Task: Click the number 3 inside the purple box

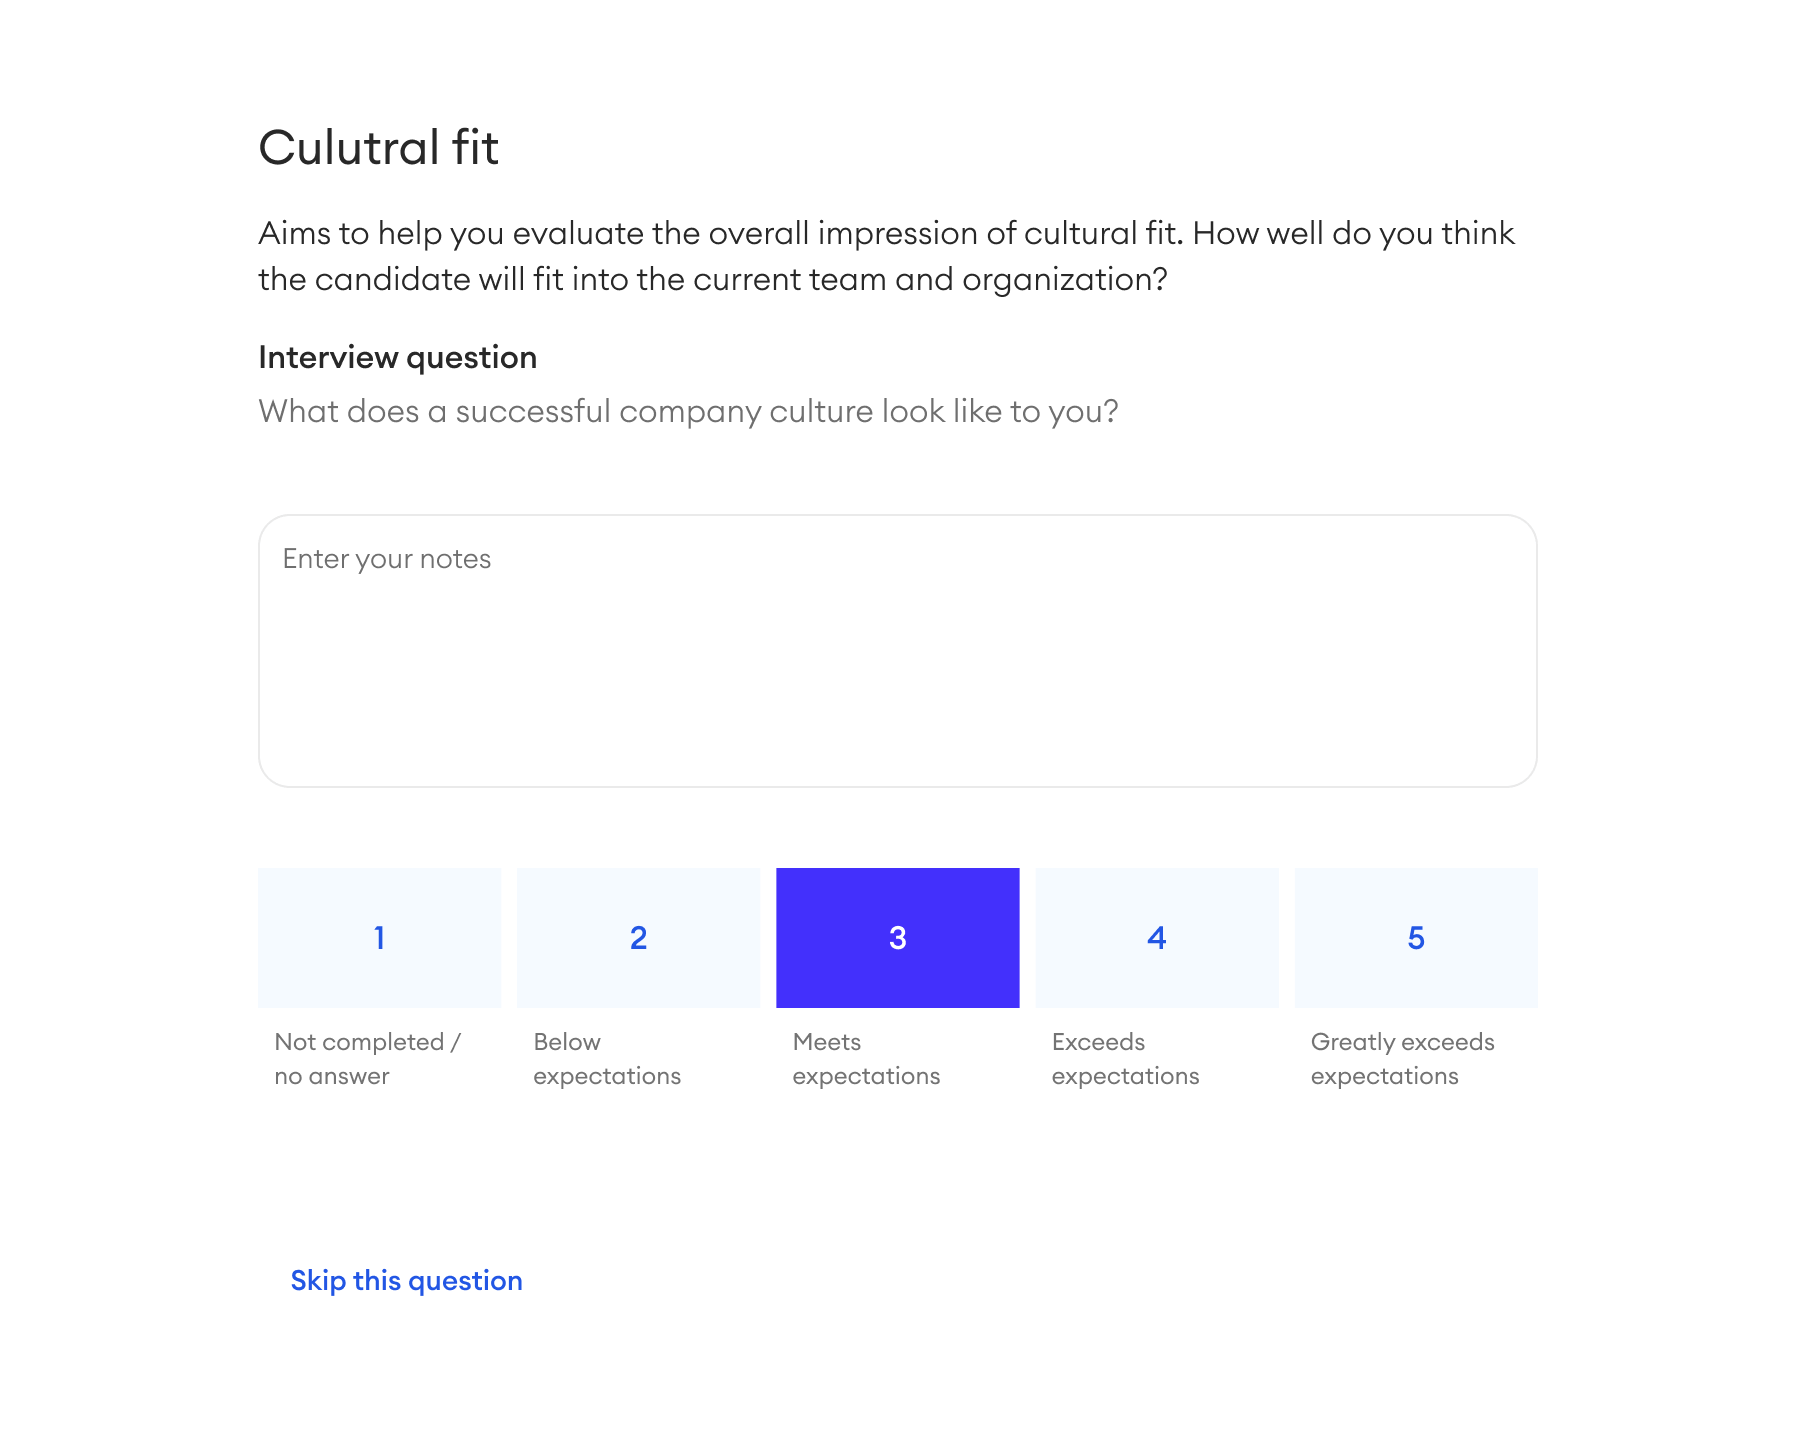Action: pyautogui.click(x=897, y=938)
